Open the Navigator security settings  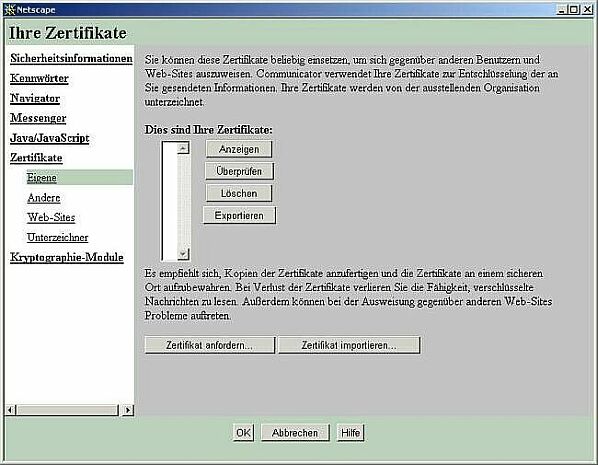(35, 98)
